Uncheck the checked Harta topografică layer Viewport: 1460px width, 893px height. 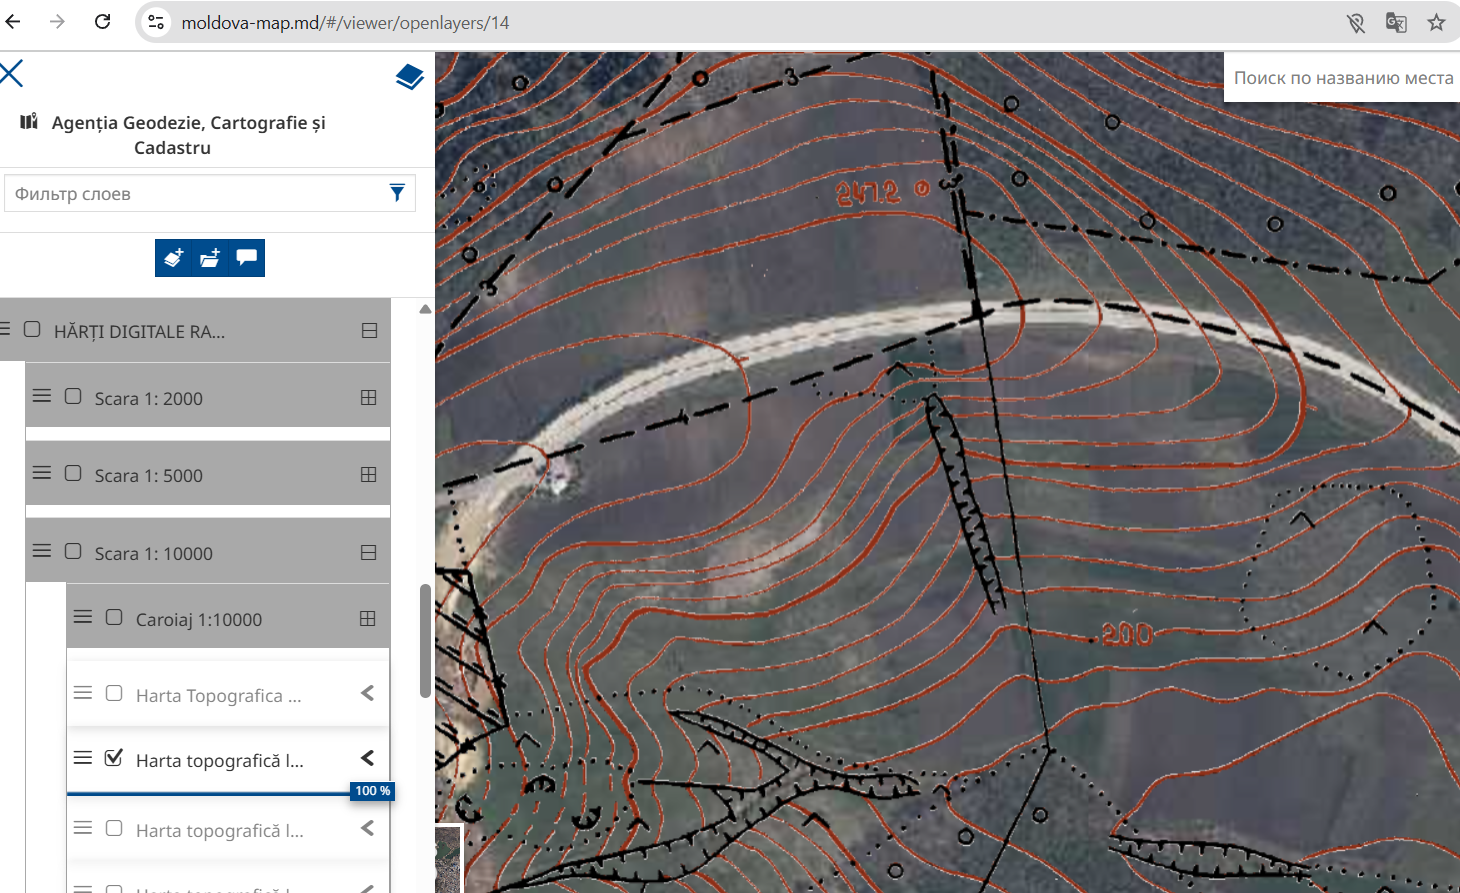pos(114,758)
